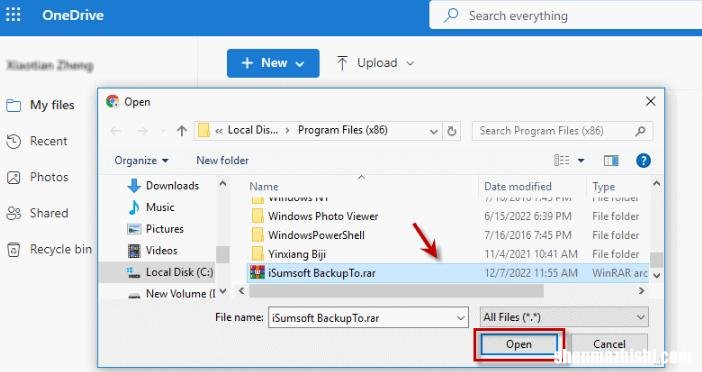Close the Open dialog
The width and height of the screenshot is (702, 372).
tap(651, 102)
